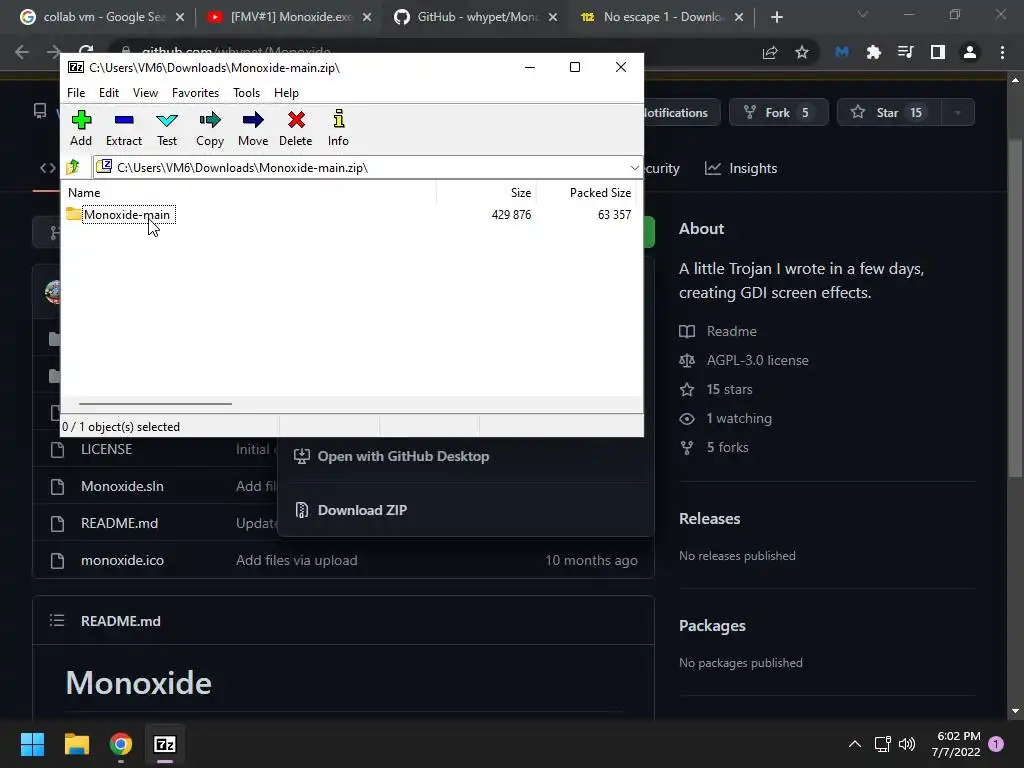The image size is (1024, 768).
Task: Star the Monoxide repository
Action: click(889, 112)
